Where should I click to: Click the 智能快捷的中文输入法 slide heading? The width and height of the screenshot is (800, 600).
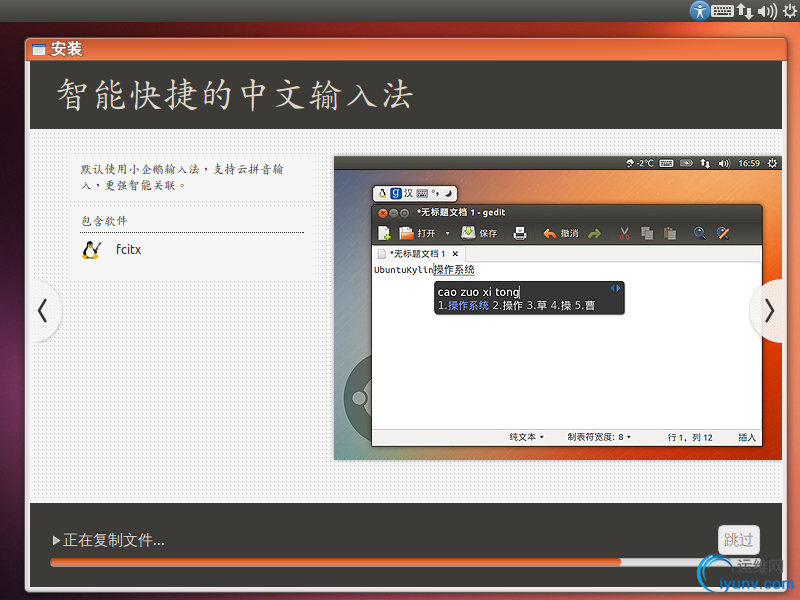[235, 95]
